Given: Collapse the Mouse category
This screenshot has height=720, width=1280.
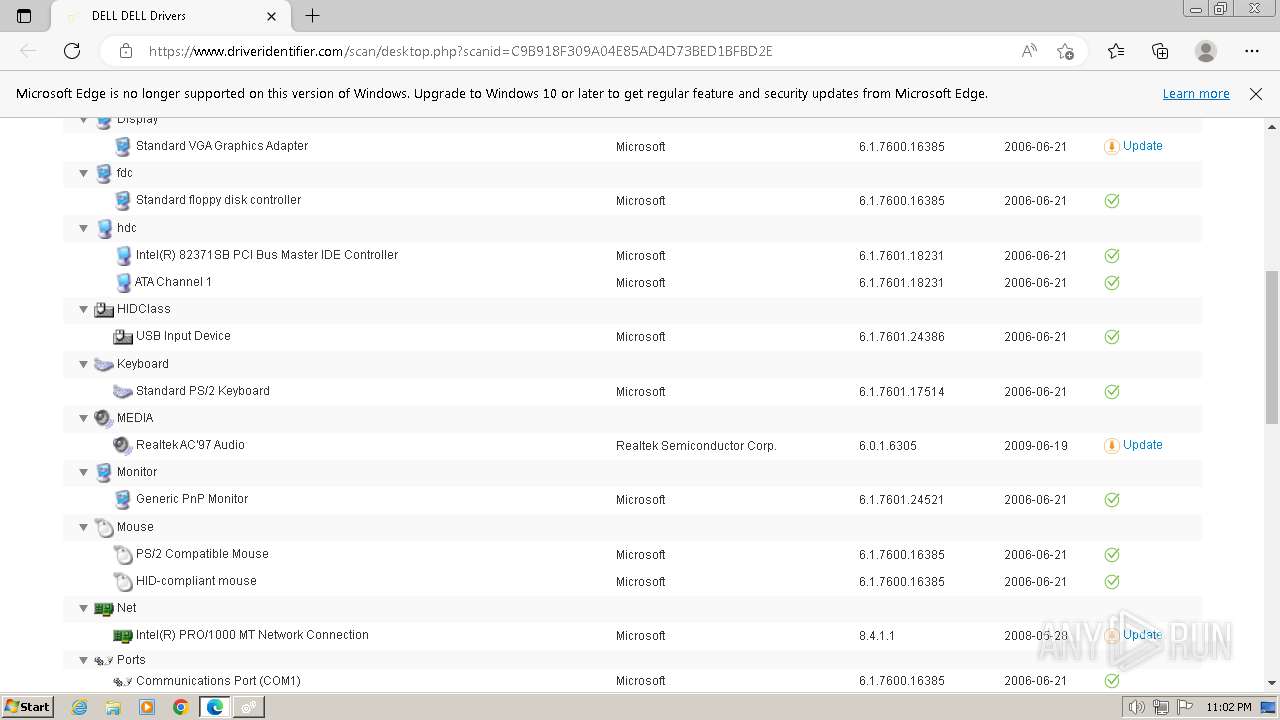Looking at the screenshot, I should click(x=84, y=527).
